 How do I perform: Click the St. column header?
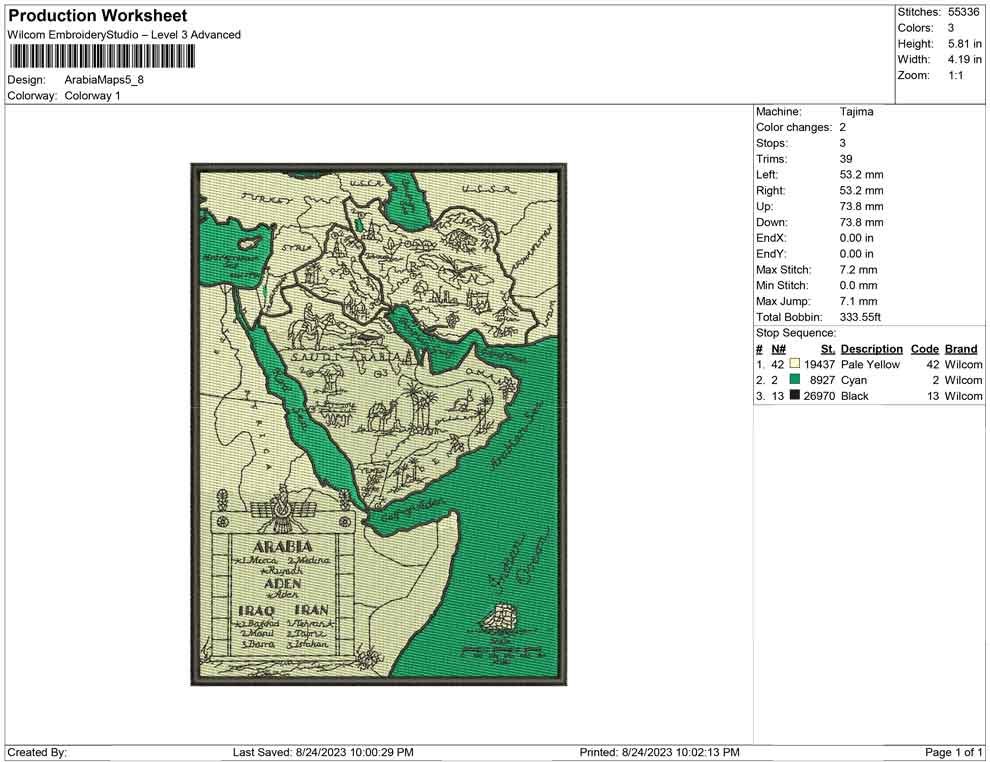(x=827, y=349)
